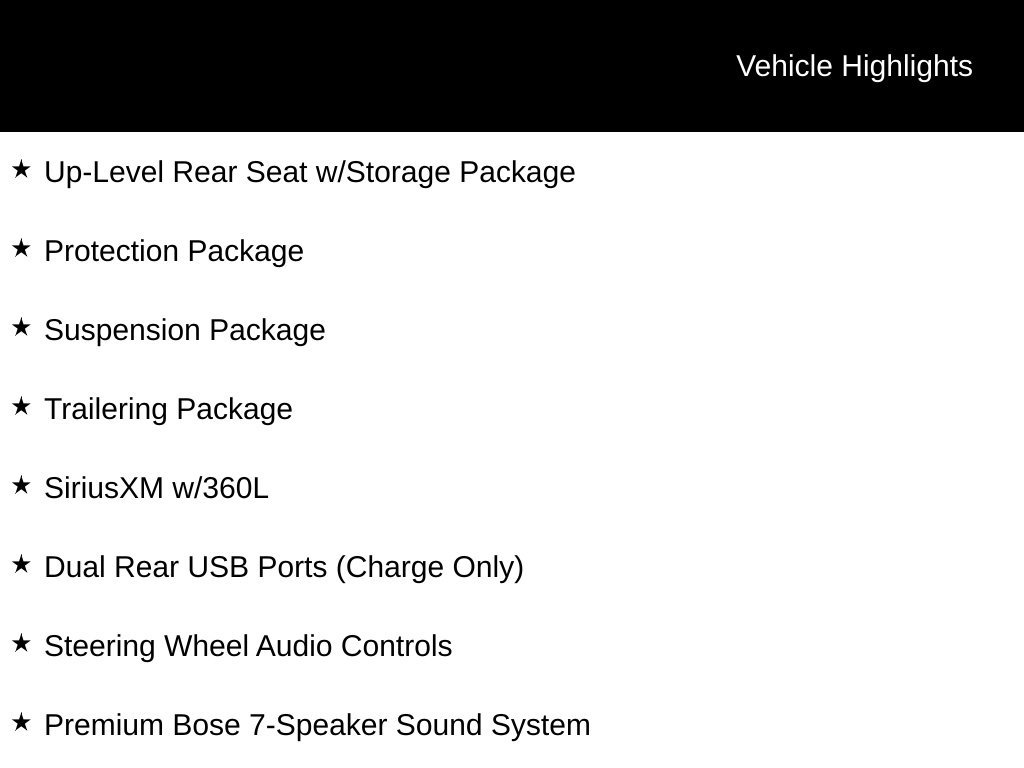Select the SiriusXM w/360L item
Viewport: 1024px width, 768px height.
(156, 488)
